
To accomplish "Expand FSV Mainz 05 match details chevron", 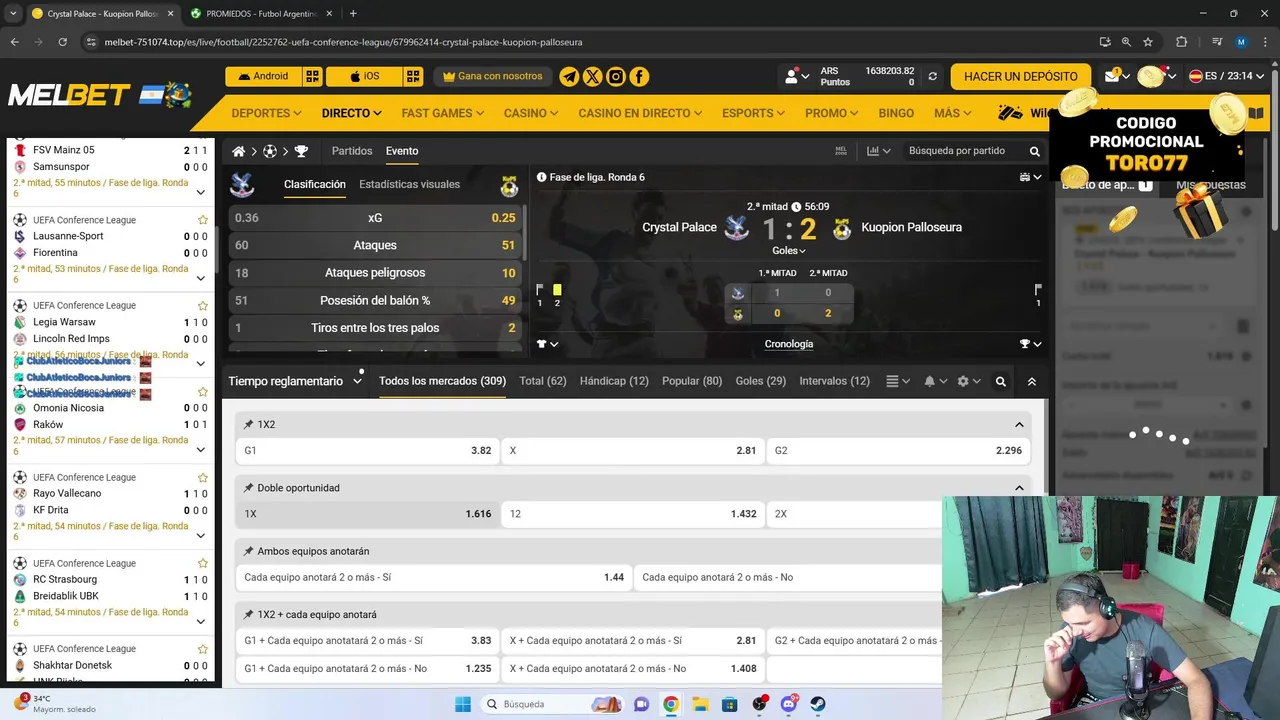I will click(x=201, y=192).
